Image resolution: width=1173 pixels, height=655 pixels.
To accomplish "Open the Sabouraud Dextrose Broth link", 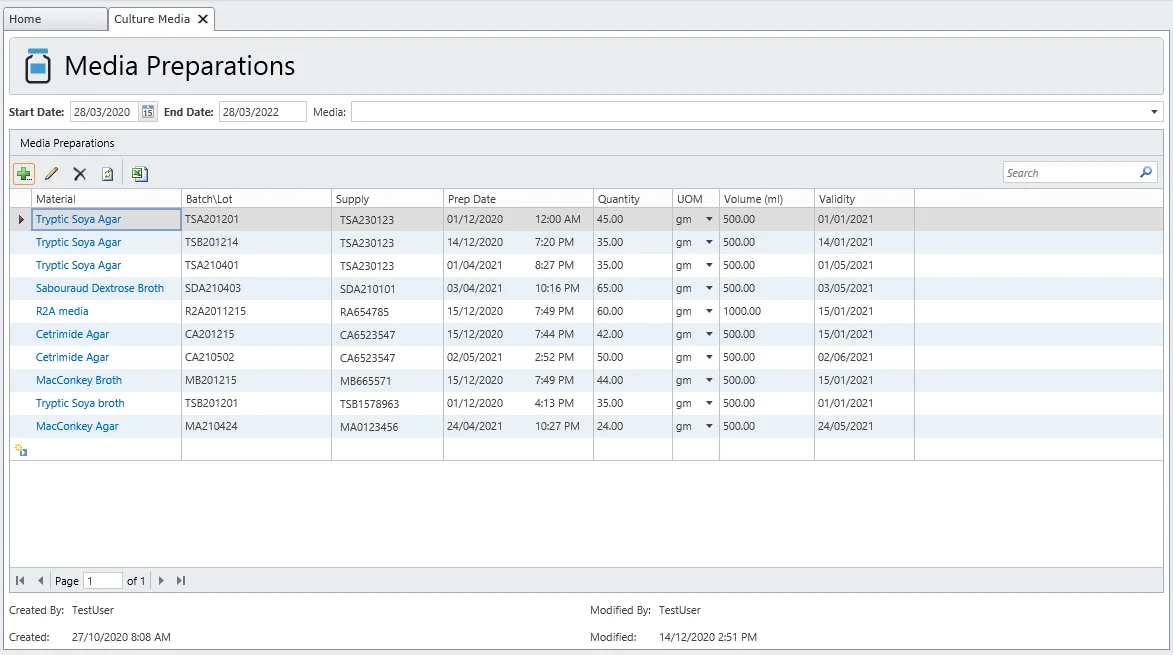I will click(x=100, y=289).
